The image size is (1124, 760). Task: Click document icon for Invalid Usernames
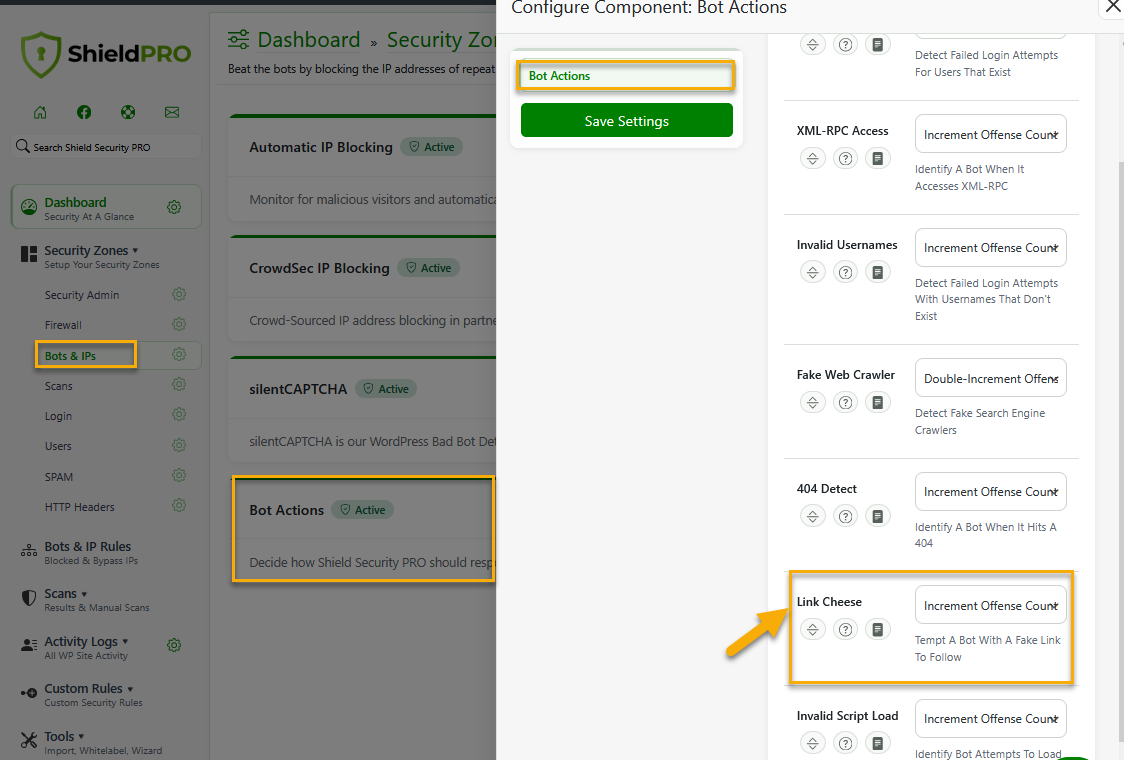click(x=877, y=272)
